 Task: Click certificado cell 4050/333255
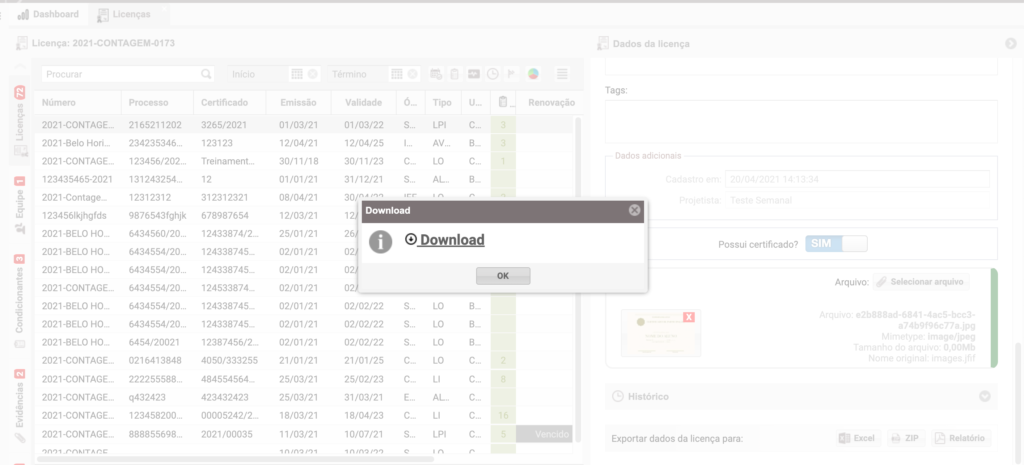coord(229,360)
